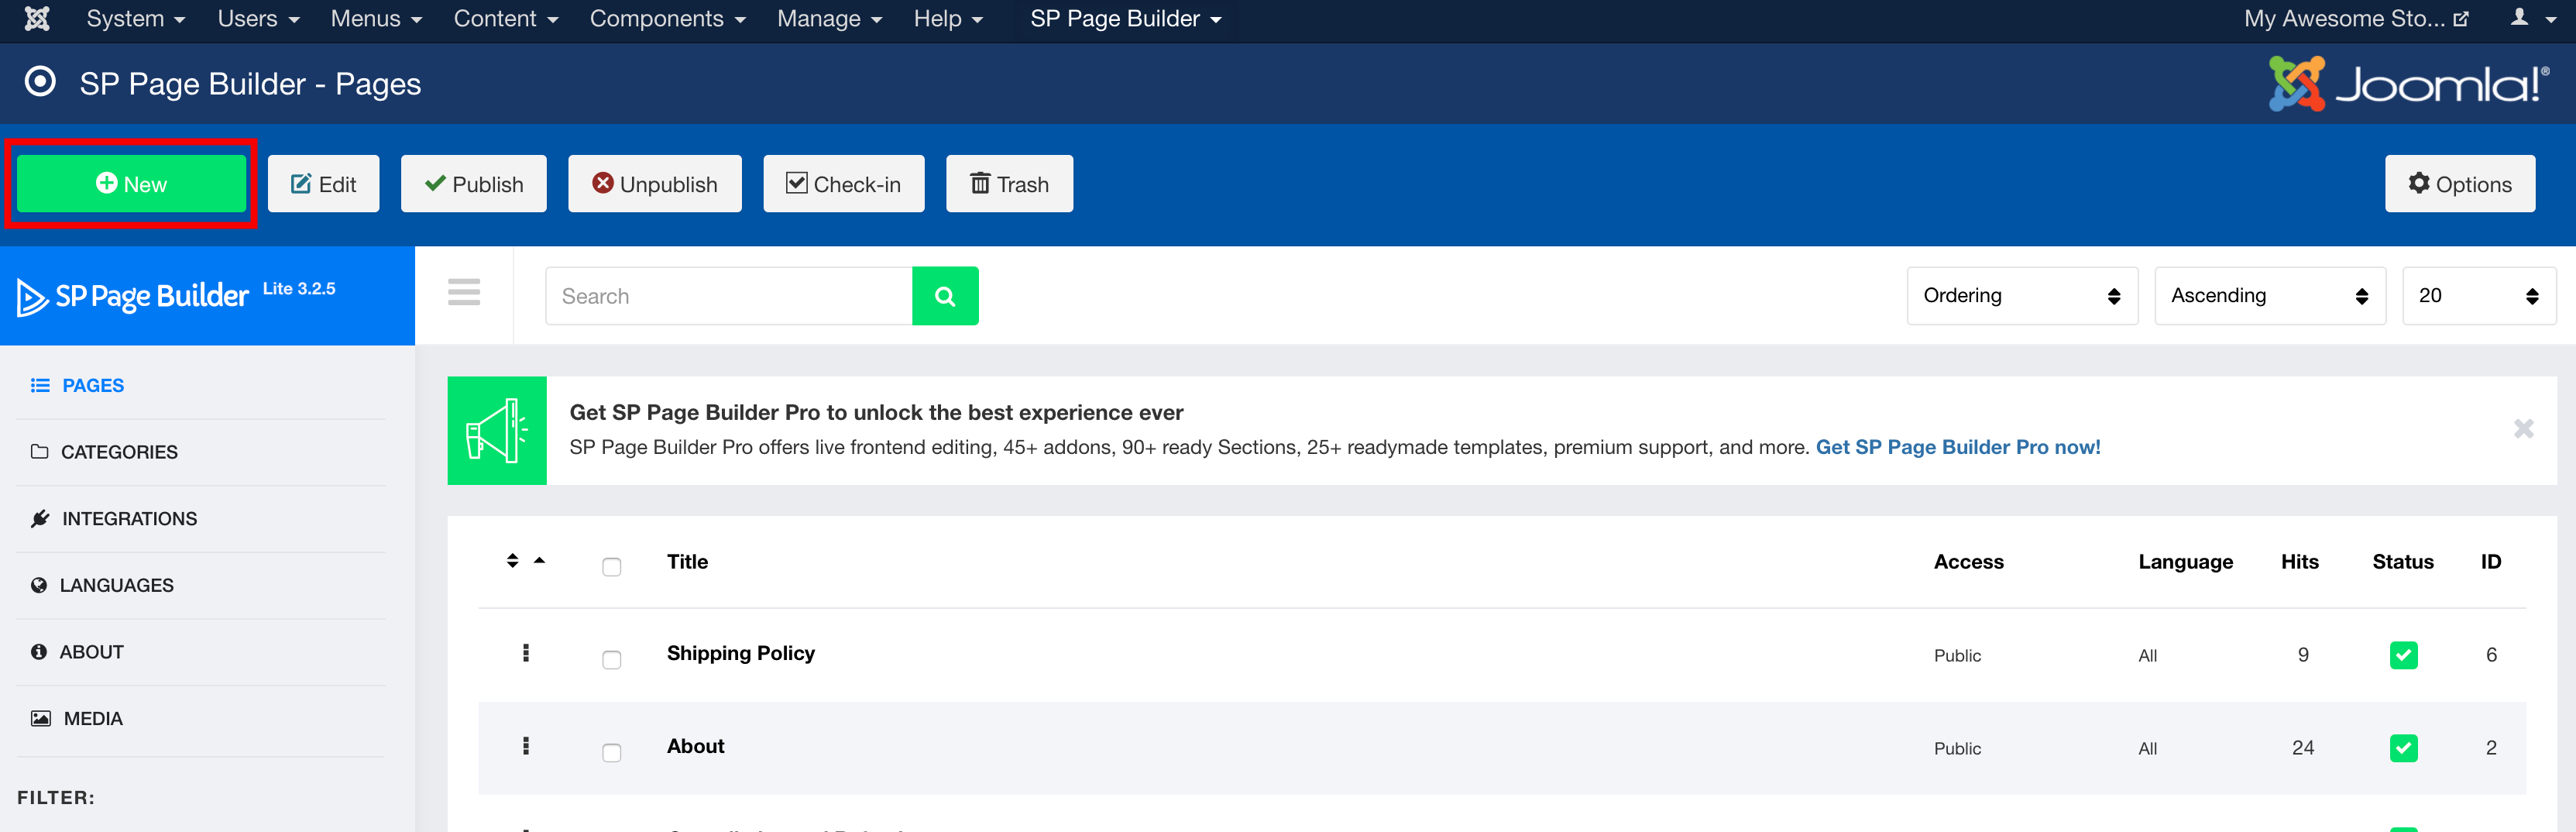
Task: Click the Publish button
Action: point(473,183)
